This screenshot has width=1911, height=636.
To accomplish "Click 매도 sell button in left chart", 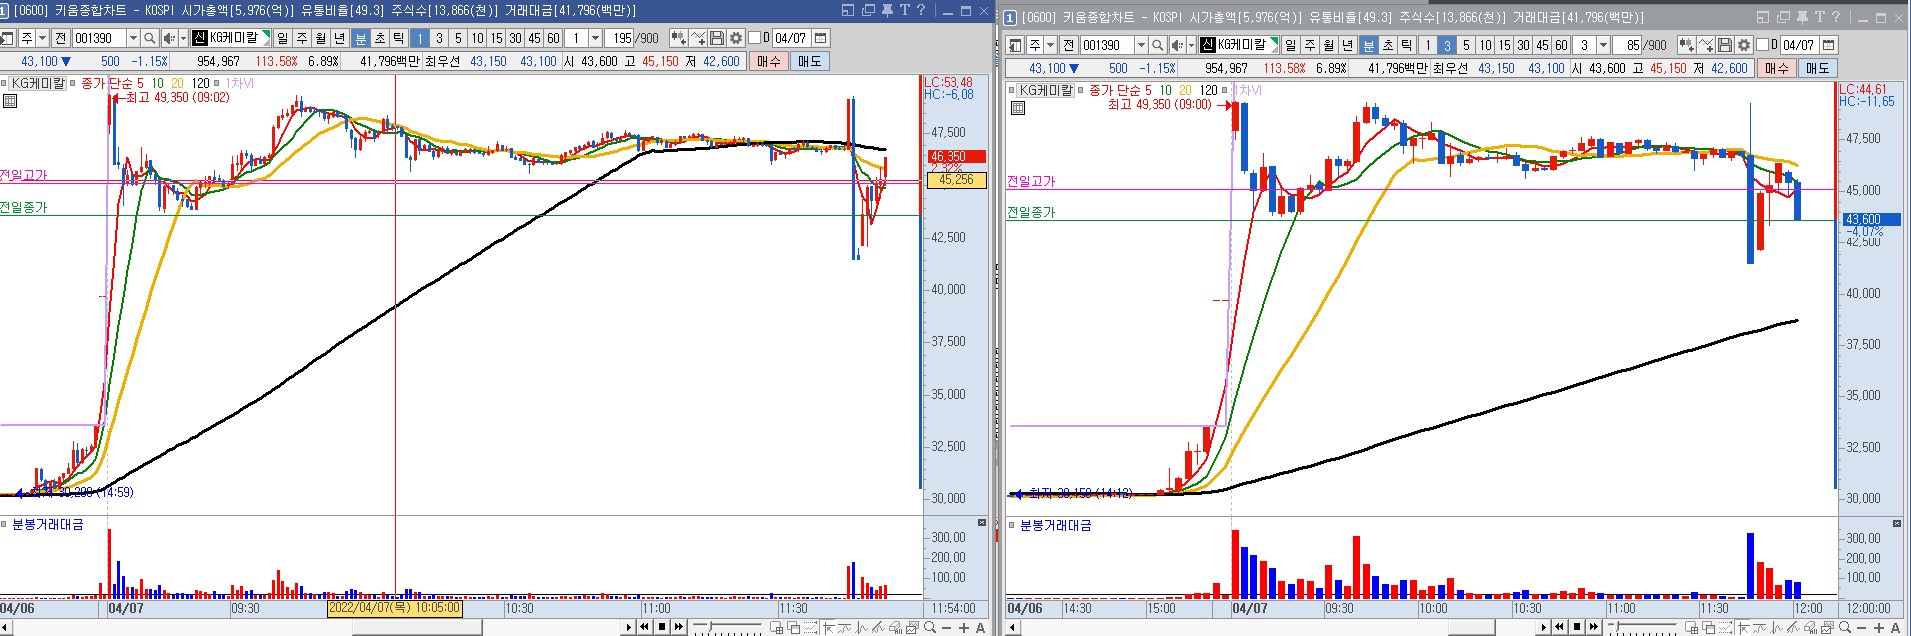I will pyautogui.click(x=810, y=61).
